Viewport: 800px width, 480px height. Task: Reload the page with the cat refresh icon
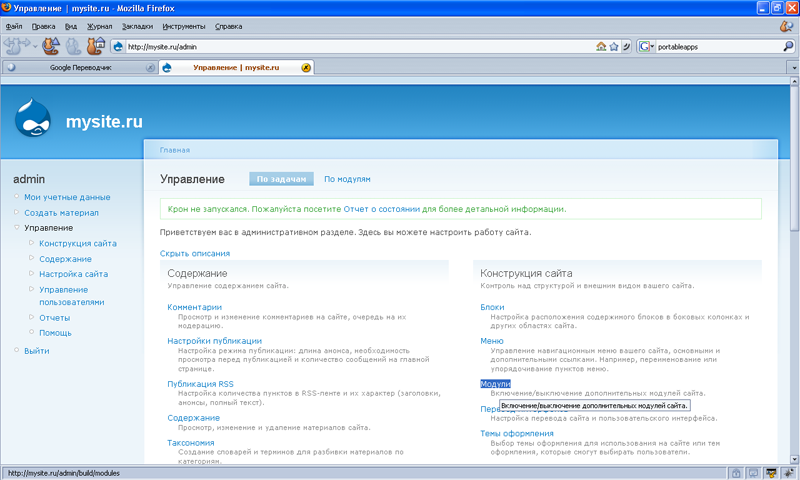51,46
